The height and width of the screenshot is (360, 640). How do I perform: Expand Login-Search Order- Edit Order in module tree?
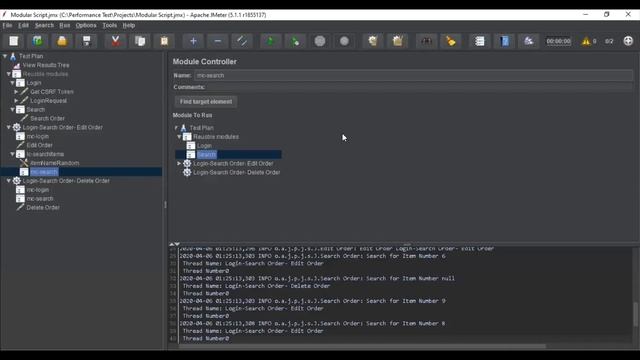pos(179,163)
